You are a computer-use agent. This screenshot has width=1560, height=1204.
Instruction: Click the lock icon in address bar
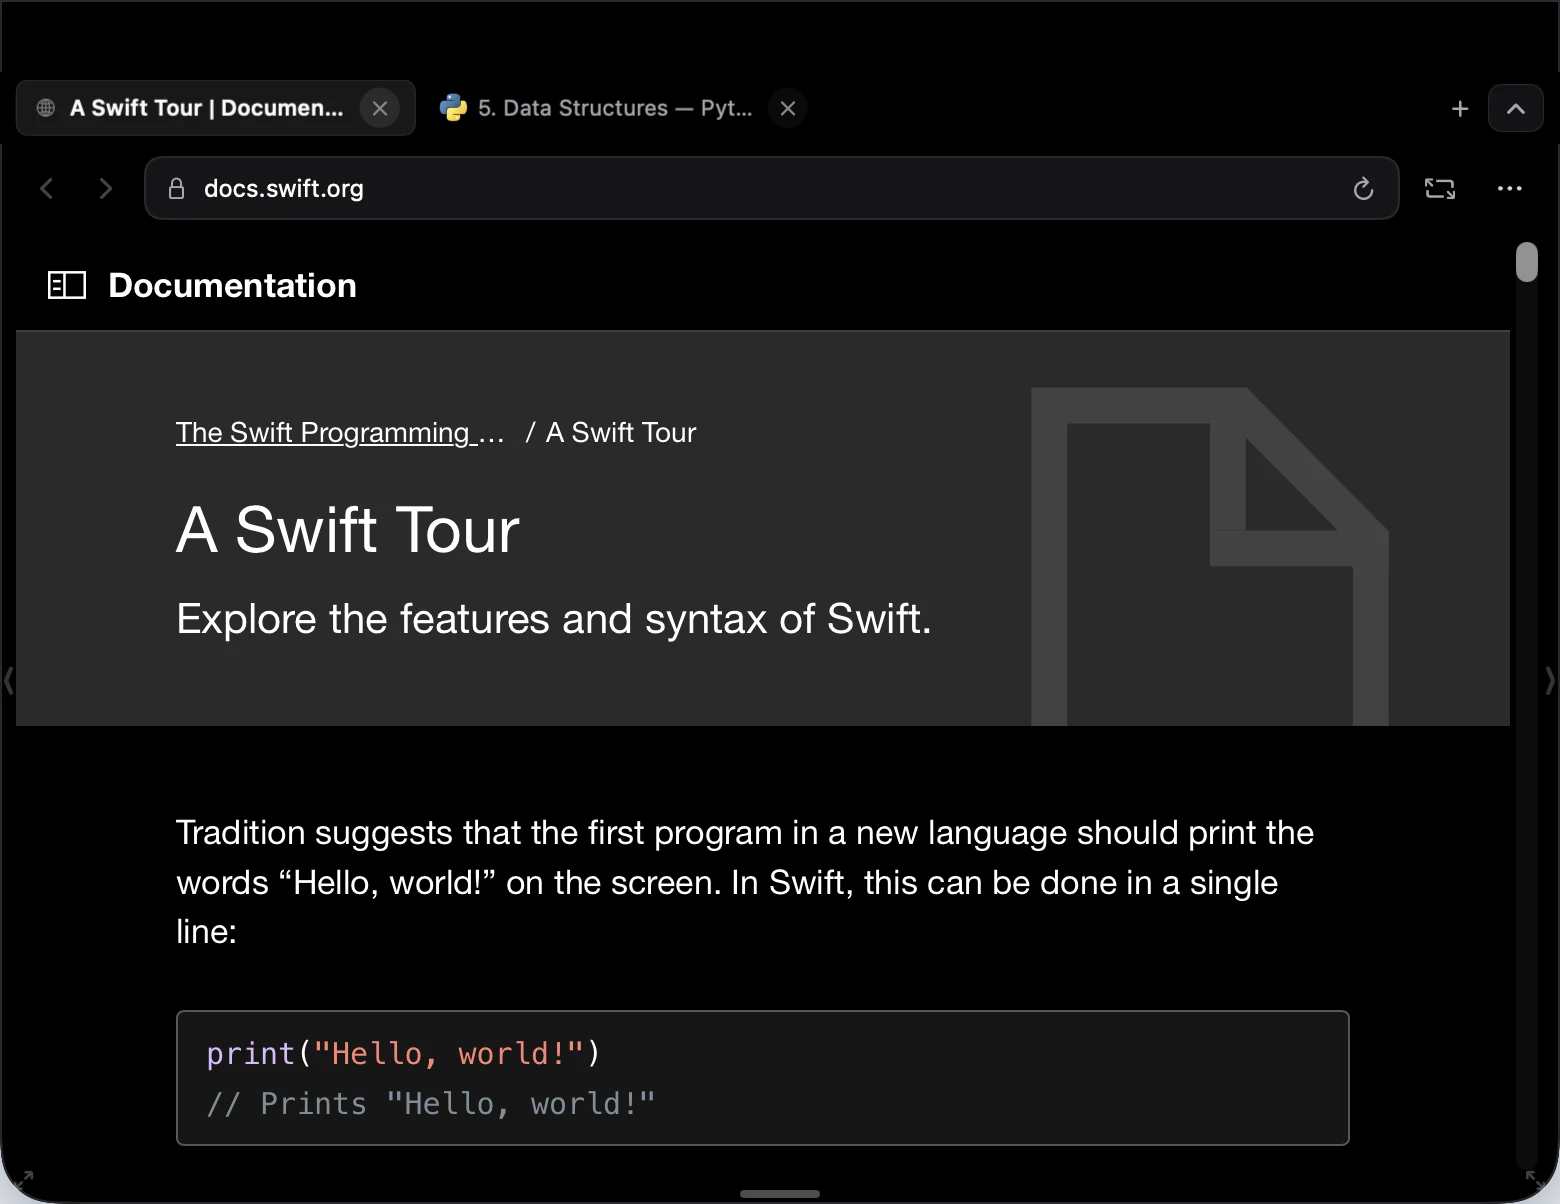click(x=176, y=188)
